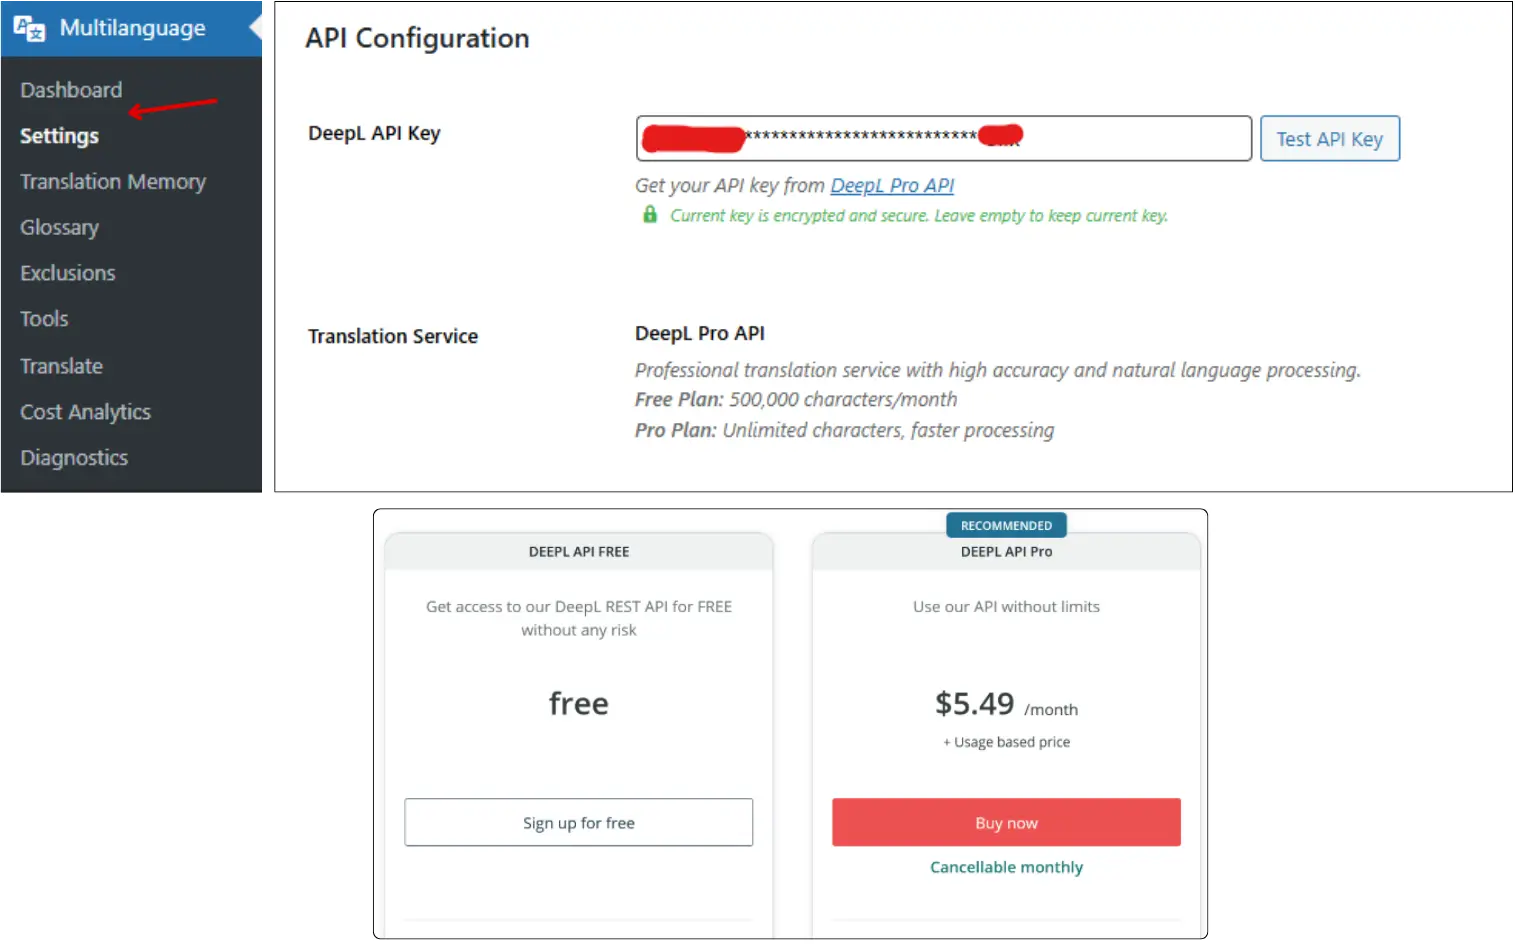Open the Cancellable monthly link
1515x947 pixels.
point(1006,867)
